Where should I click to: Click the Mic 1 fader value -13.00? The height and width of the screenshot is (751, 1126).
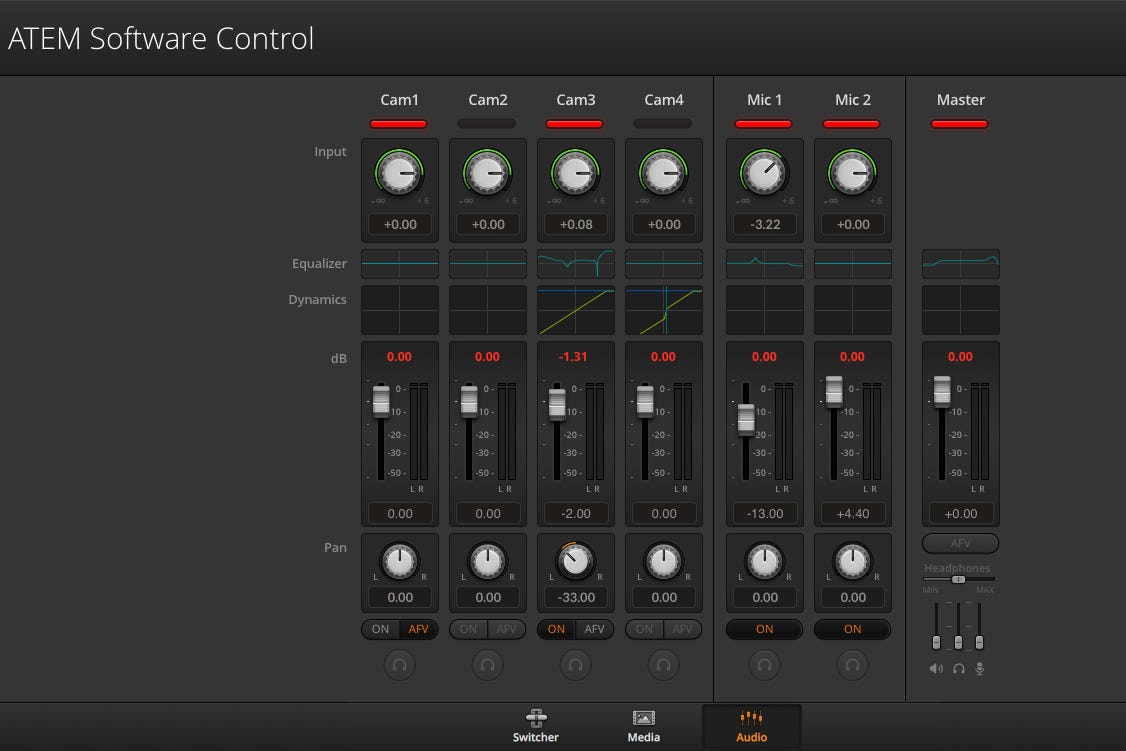click(x=764, y=514)
